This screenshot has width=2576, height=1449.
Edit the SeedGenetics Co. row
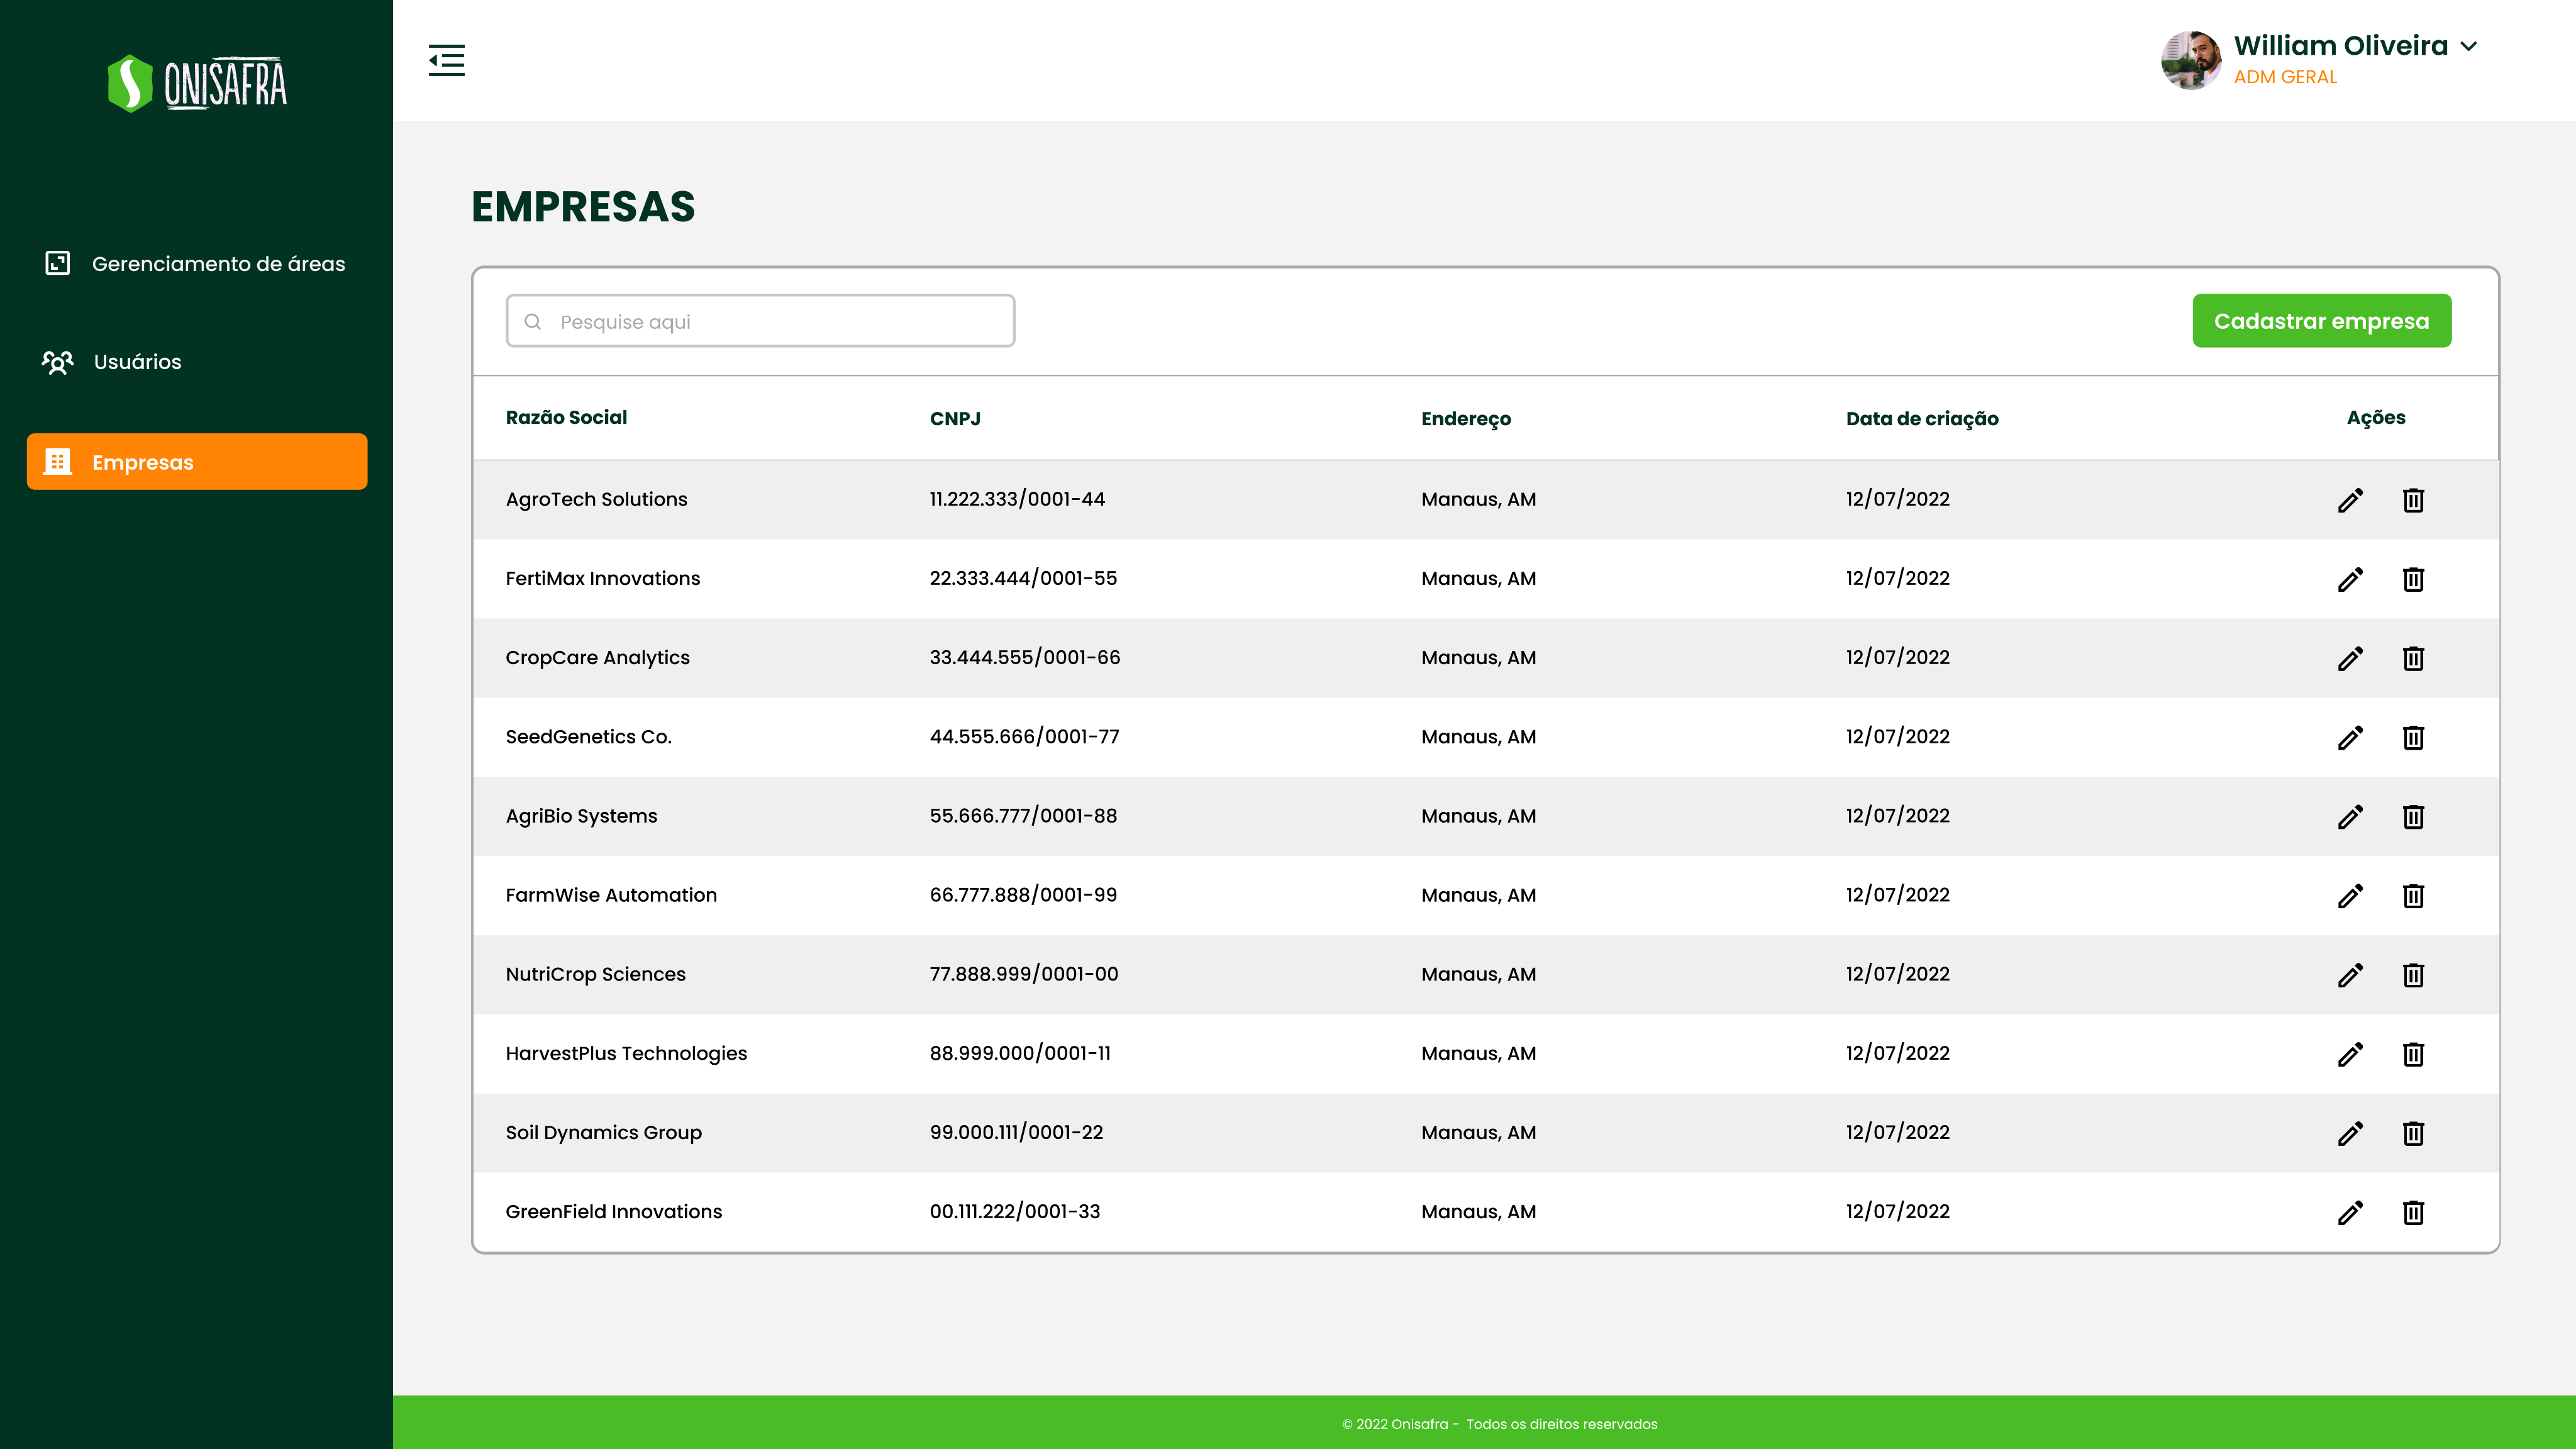tap(2351, 737)
